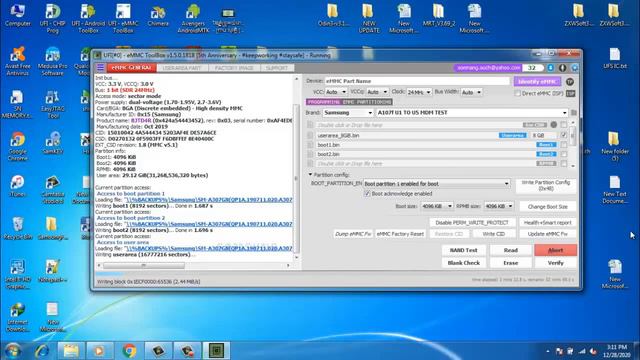The height and width of the screenshot is (360, 640).
Task: Click the Abort button
Action: 556,250
